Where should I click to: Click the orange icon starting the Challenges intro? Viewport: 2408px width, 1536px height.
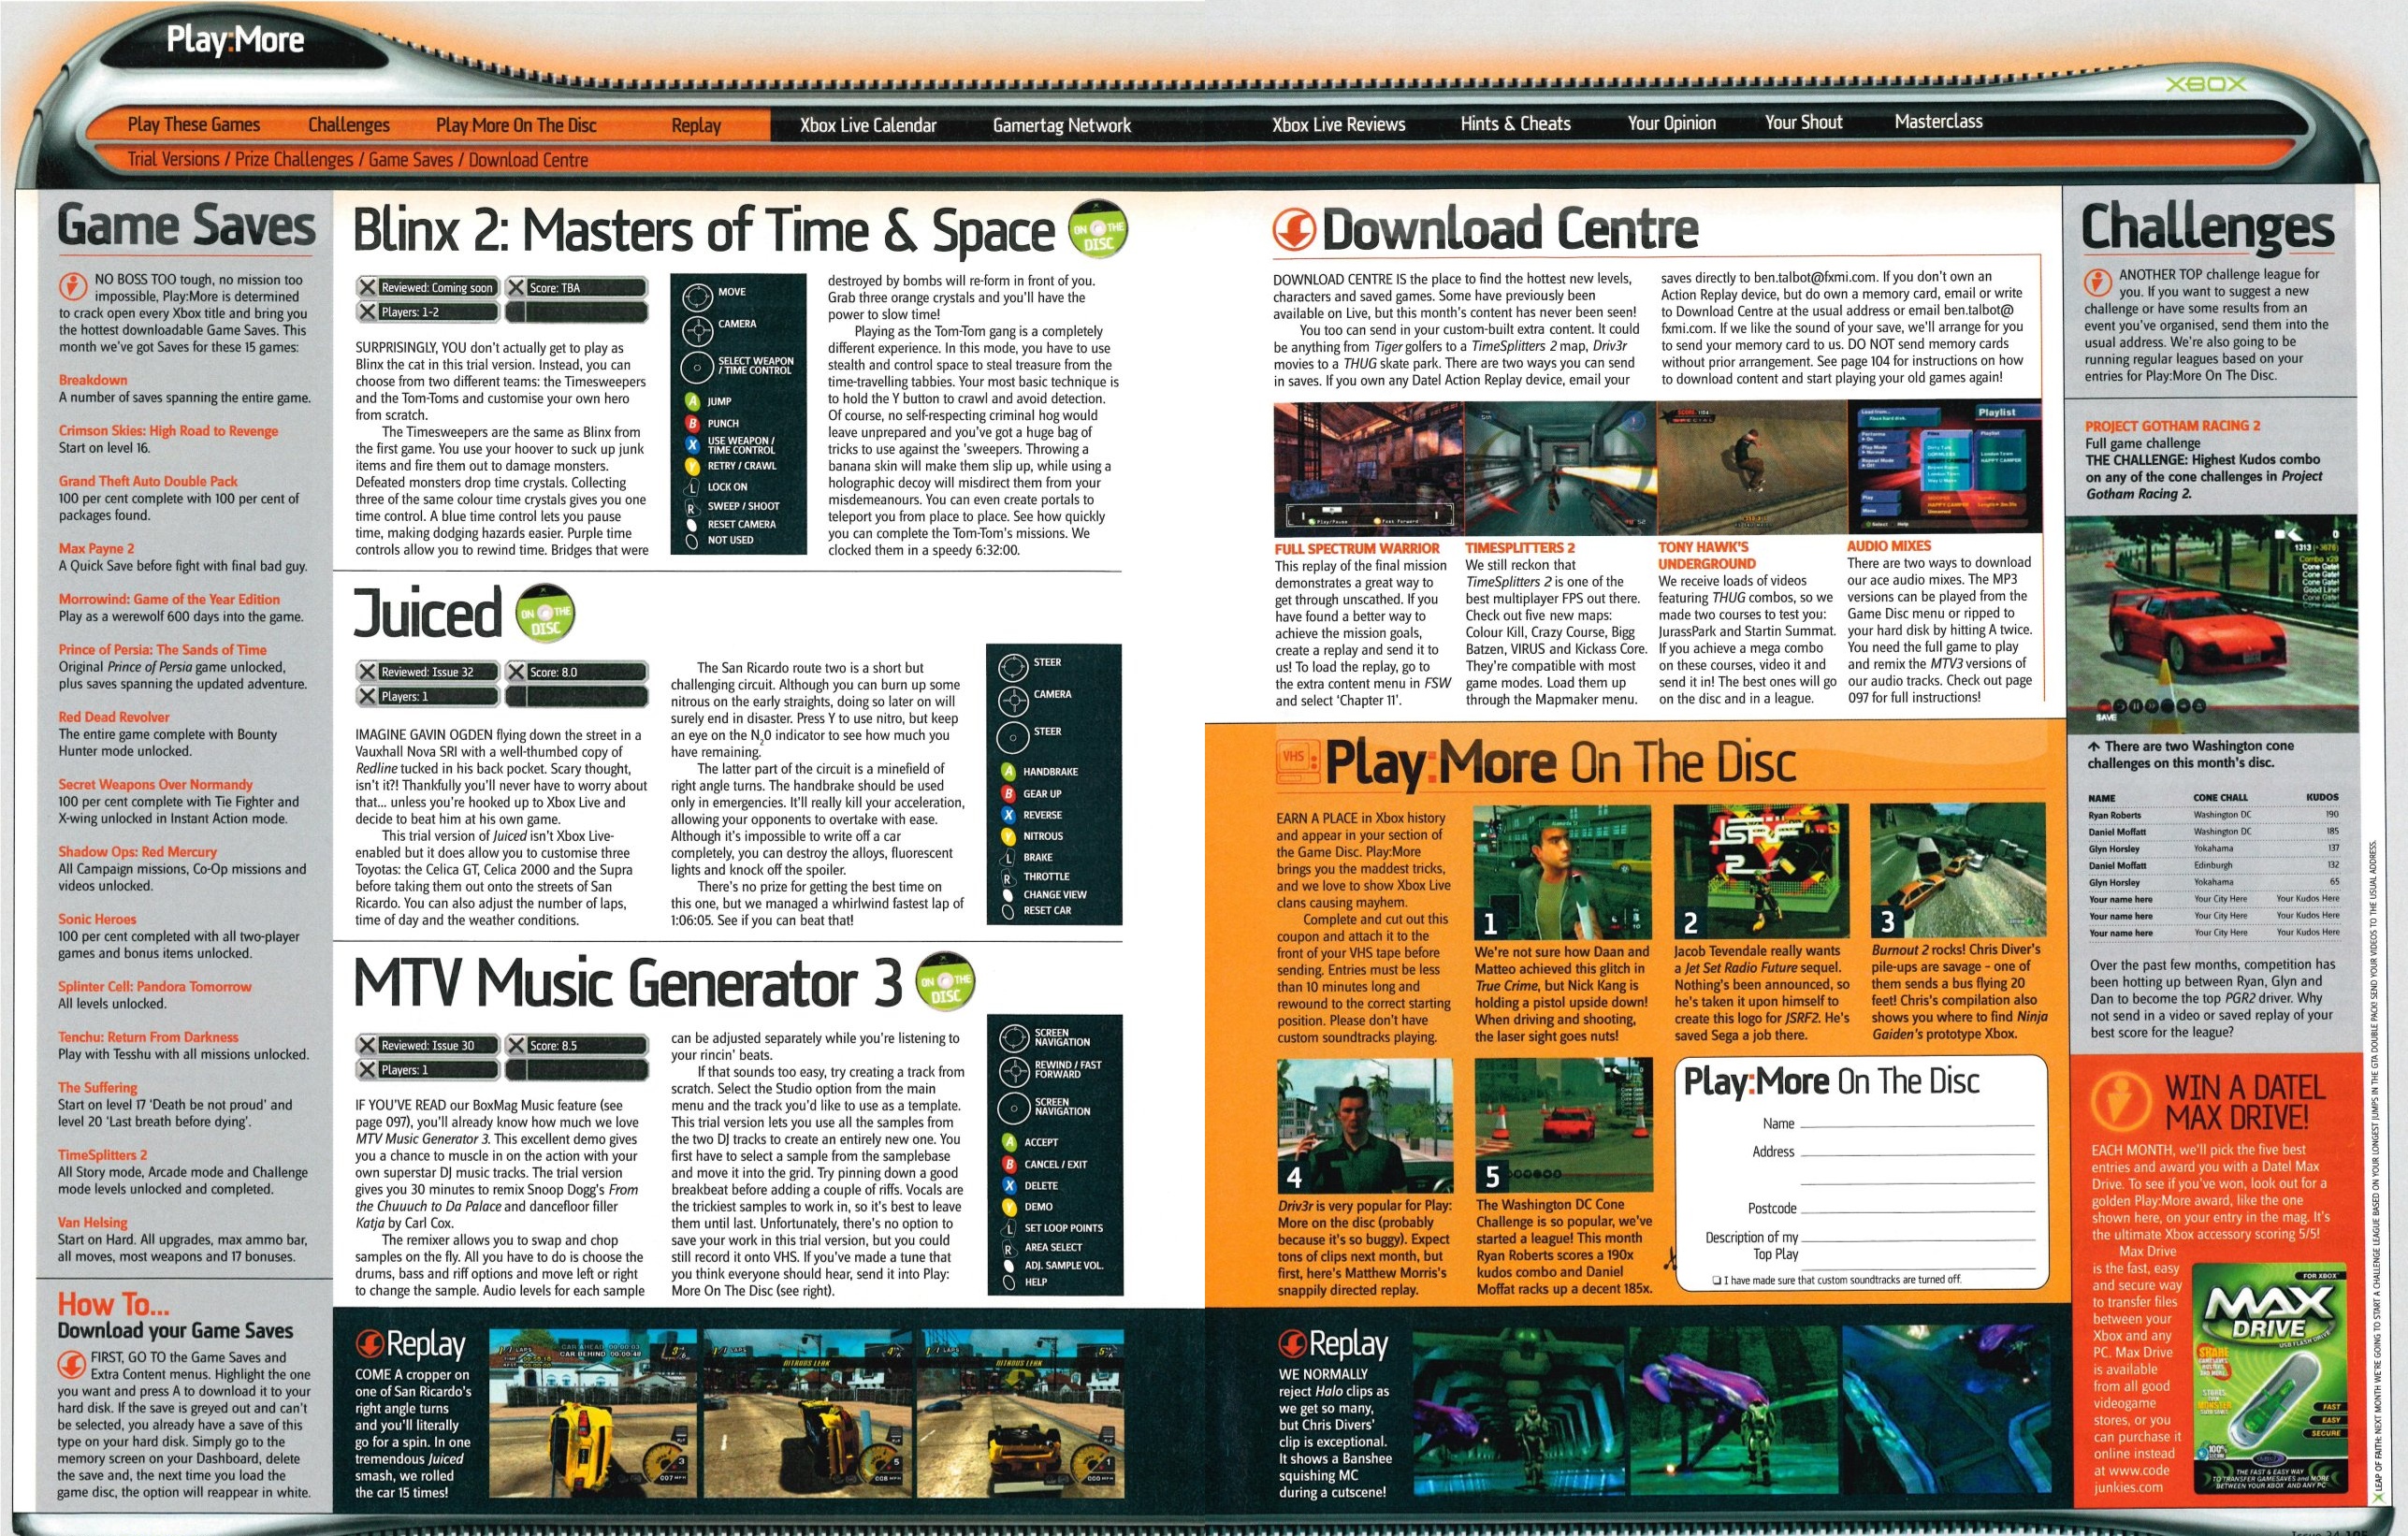coord(2097,282)
